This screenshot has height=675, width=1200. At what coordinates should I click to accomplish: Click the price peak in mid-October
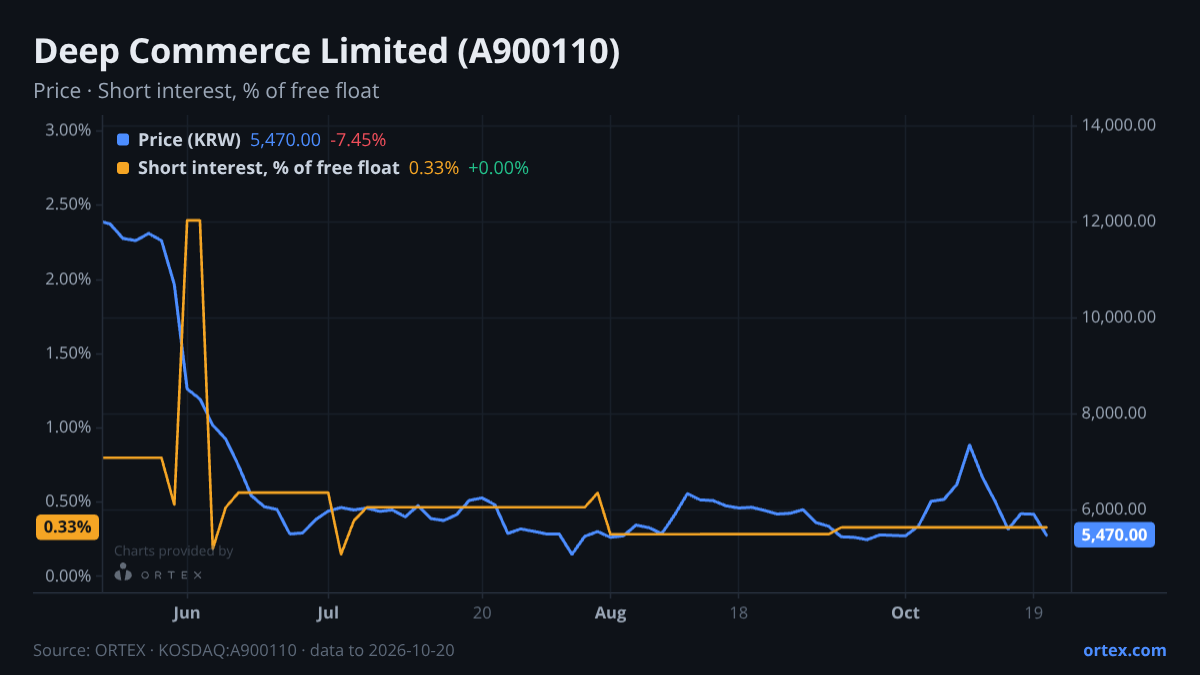[x=969, y=445]
